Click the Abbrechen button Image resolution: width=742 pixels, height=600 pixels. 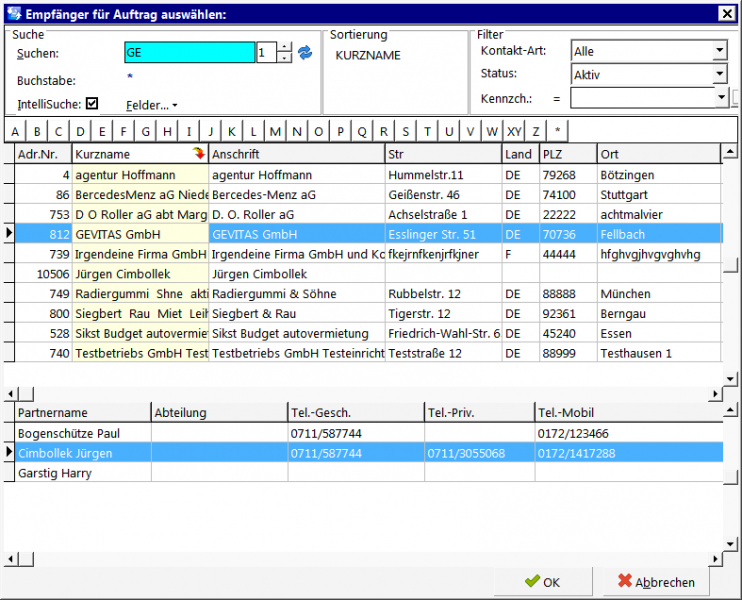[656, 582]
